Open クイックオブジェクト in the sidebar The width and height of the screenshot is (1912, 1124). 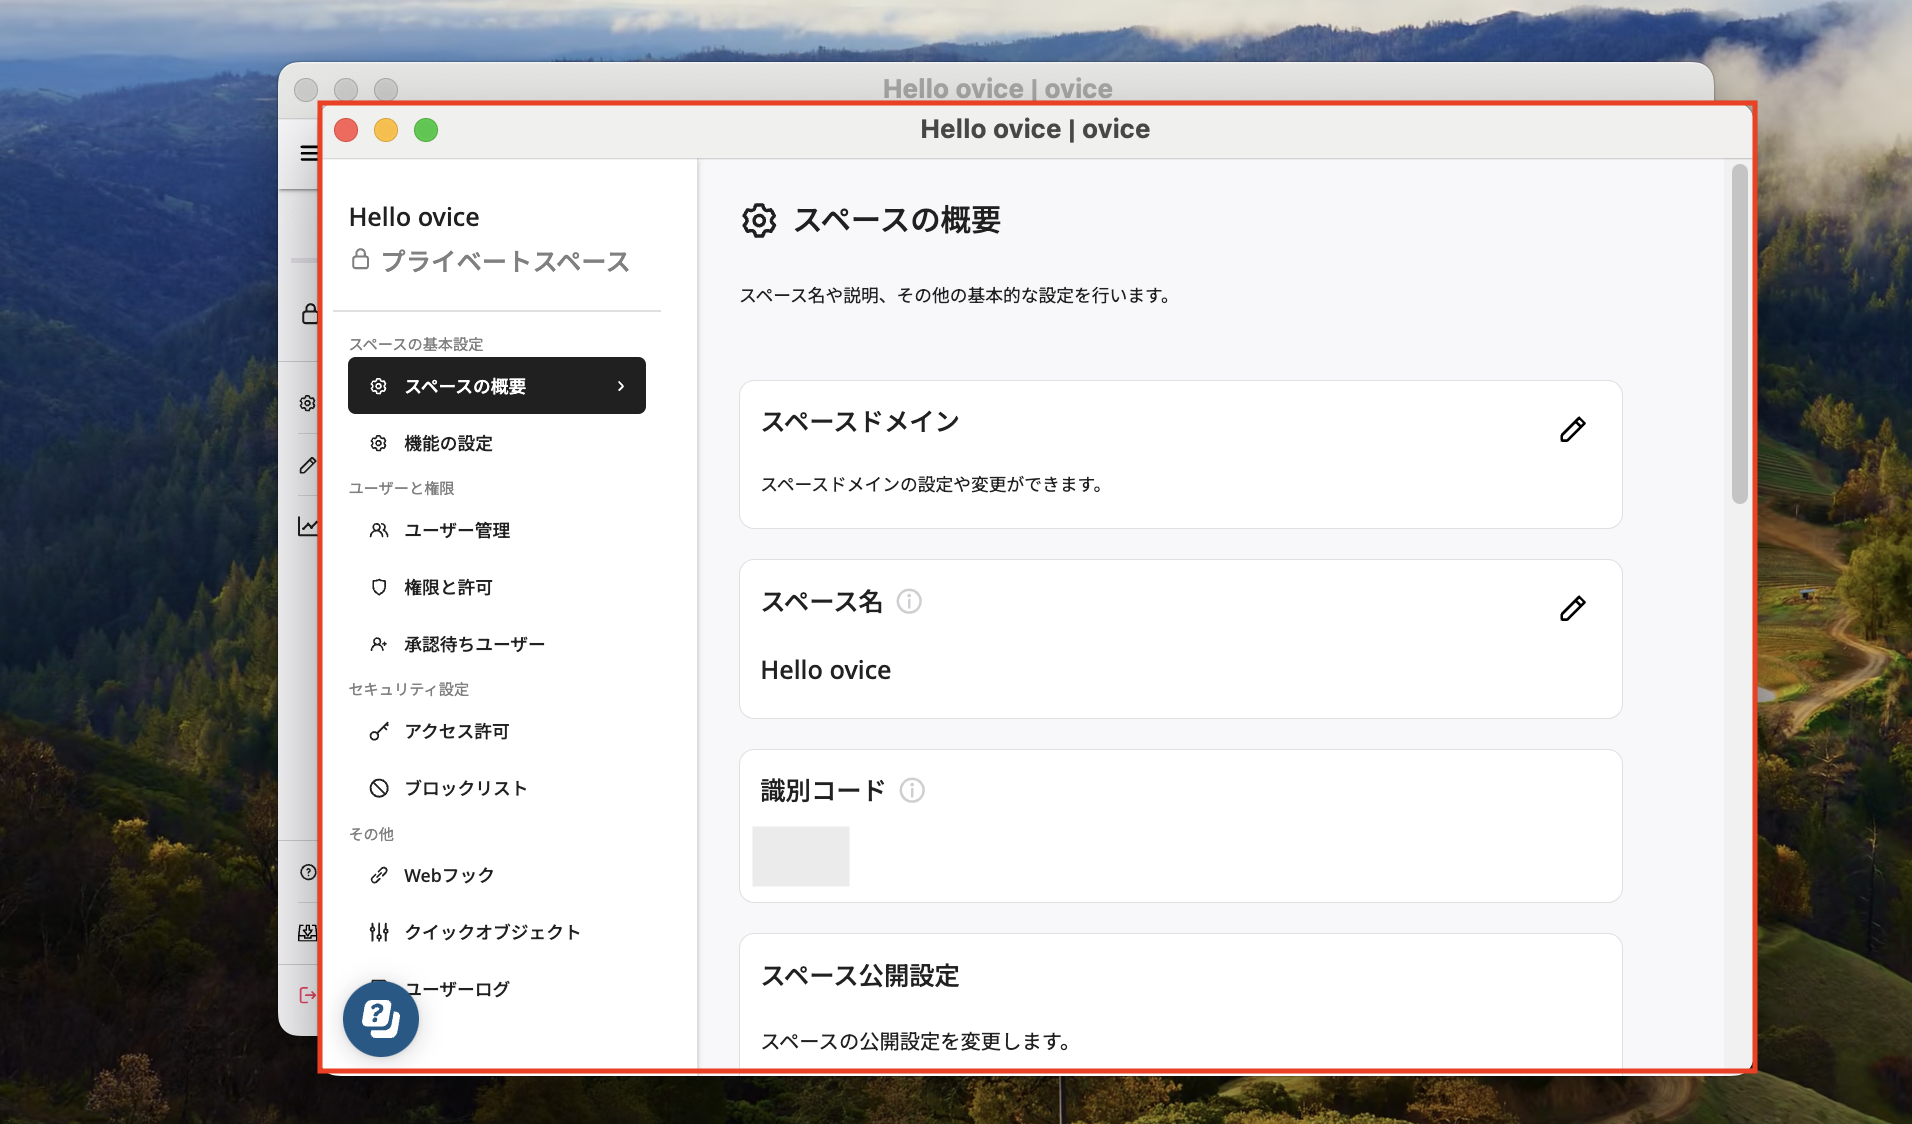(x=497, y=932)
